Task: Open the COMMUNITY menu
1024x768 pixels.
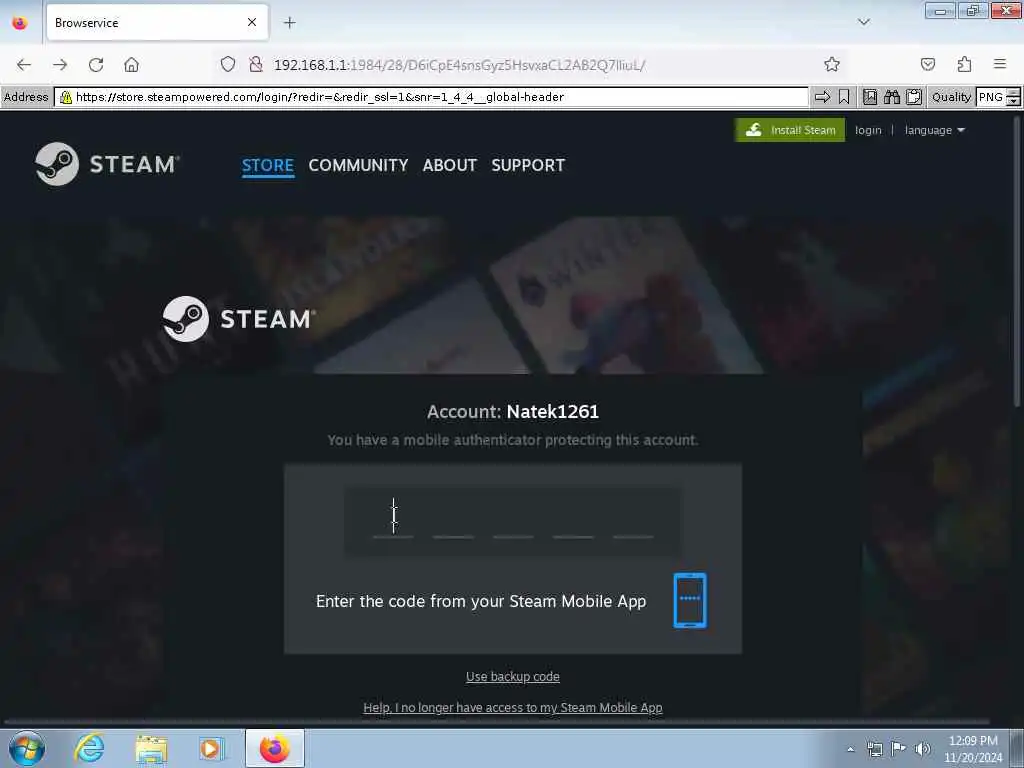Action: click(x=358, y=165)
